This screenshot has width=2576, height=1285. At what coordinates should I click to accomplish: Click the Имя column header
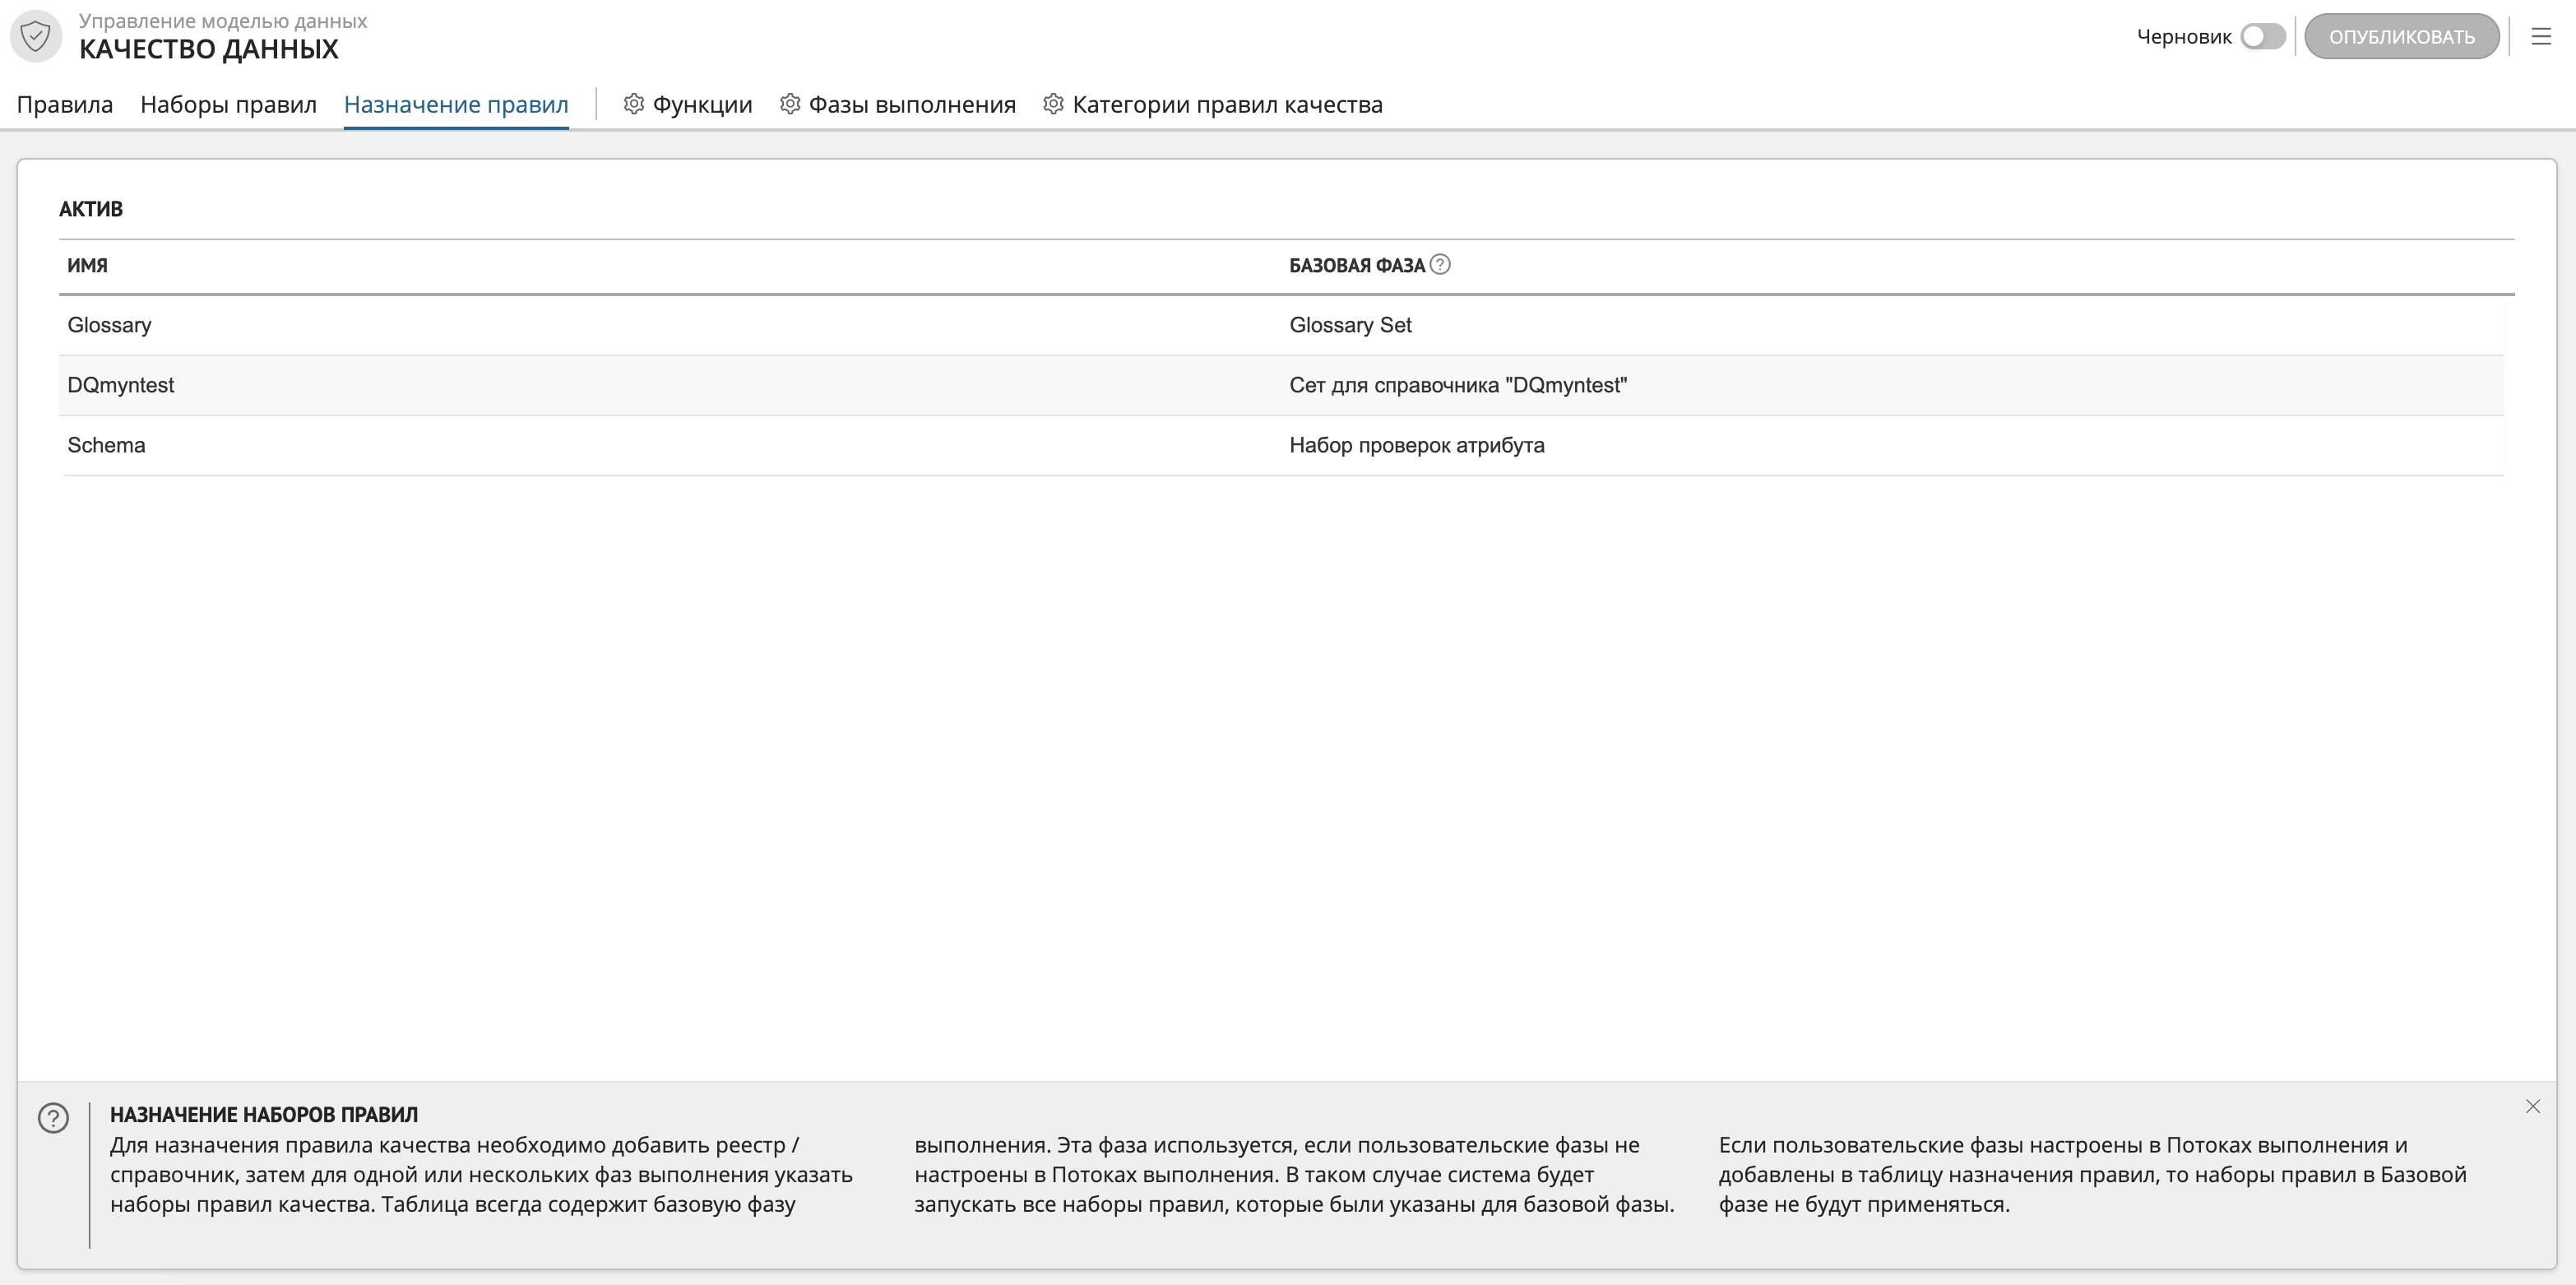(87, 265)
